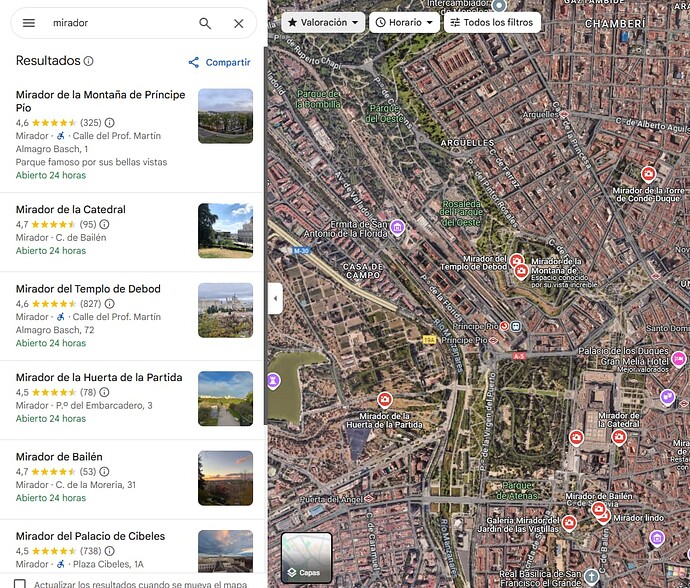
Task: Click wheelchair icon in Templo de Debod result
Action: pos(61,317)
